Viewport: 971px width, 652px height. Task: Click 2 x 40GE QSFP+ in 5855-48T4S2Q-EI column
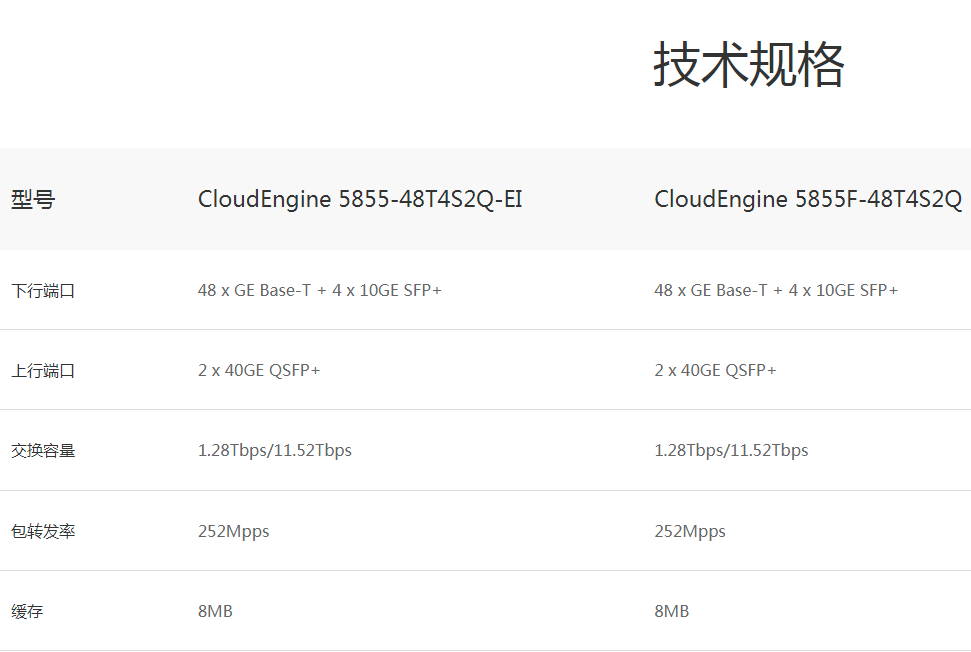(x=259, y=370)
